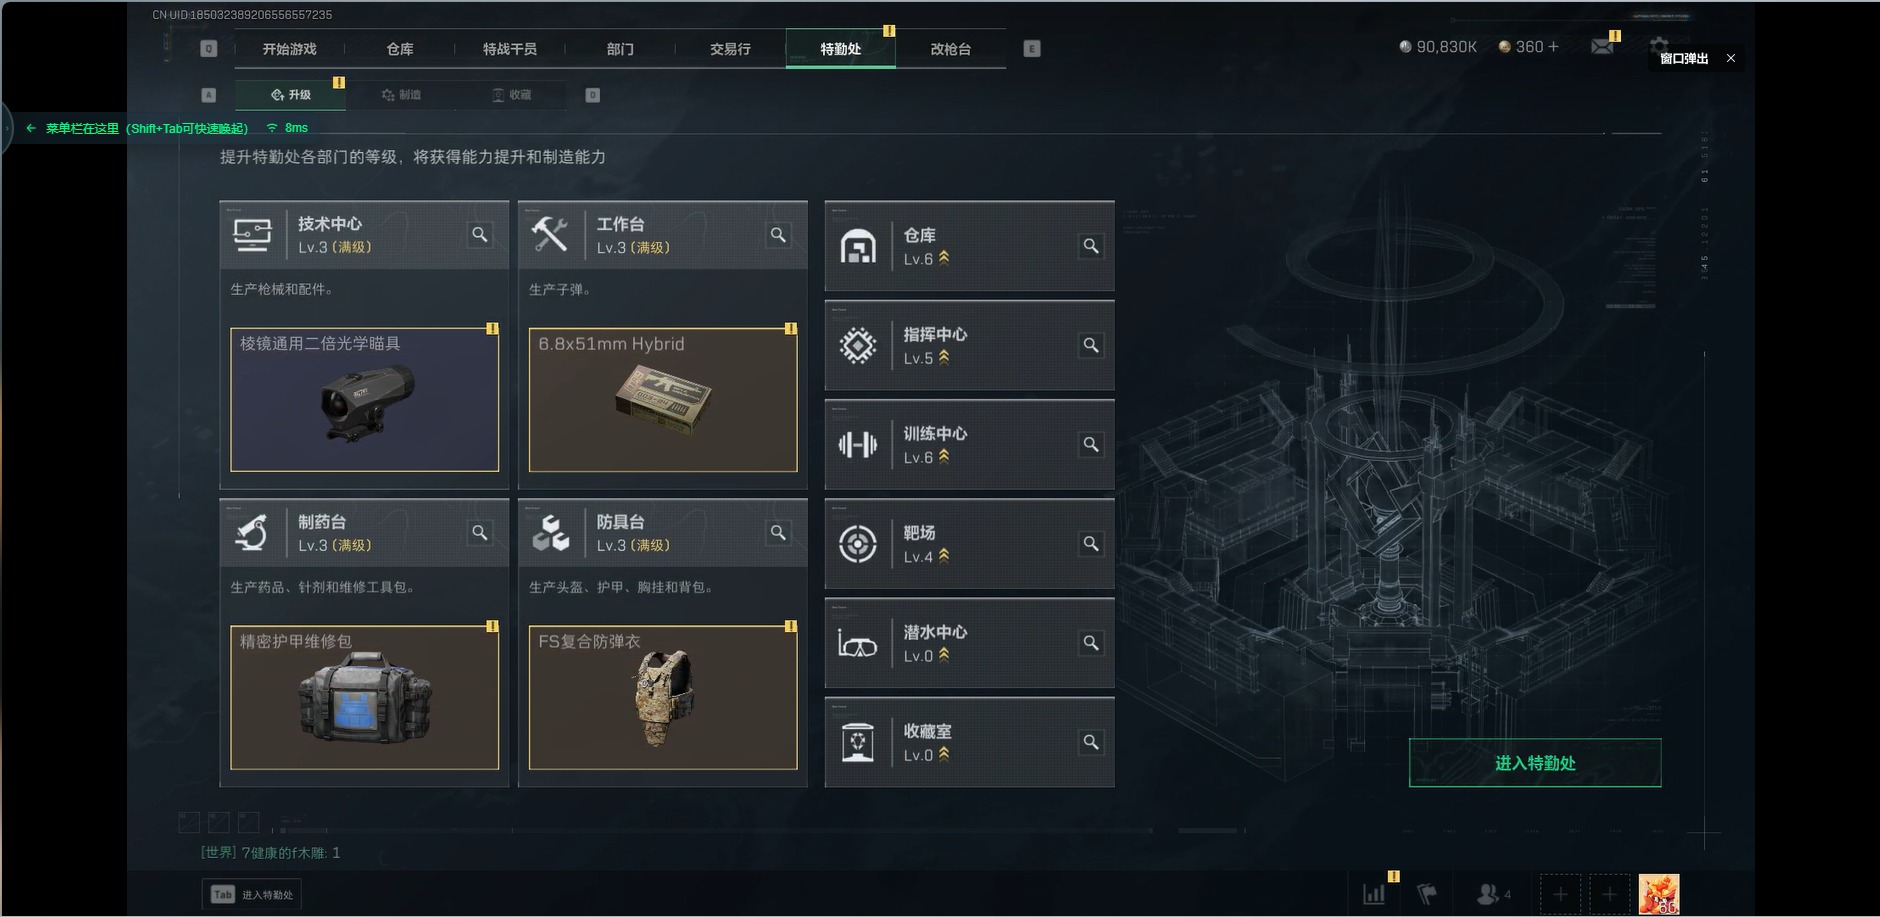Click the 进入特勤处 button
The height and width of the screenshot is (918, 1880).
1535,763
